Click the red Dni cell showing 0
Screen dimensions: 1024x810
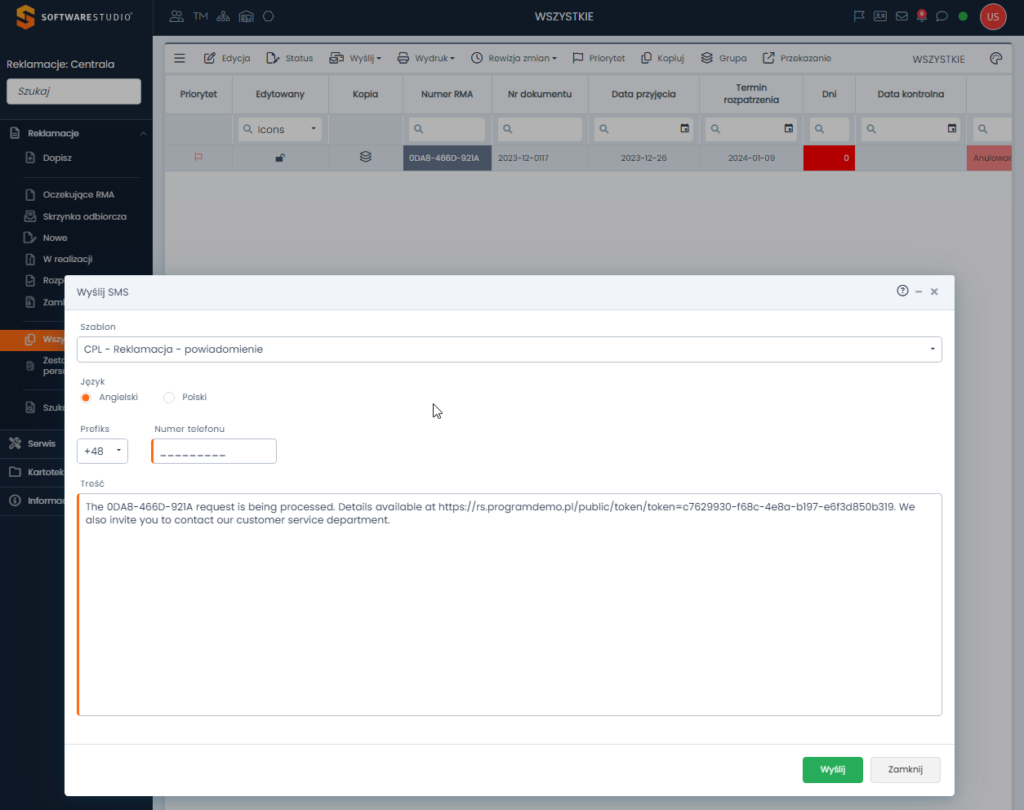[829, 158]
